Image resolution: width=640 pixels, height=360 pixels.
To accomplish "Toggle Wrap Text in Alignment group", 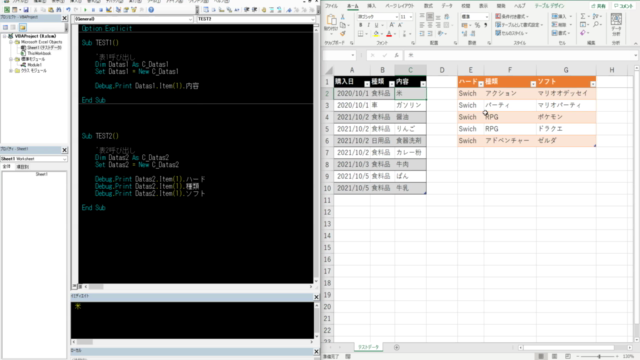I will click(x=446, y=17).
